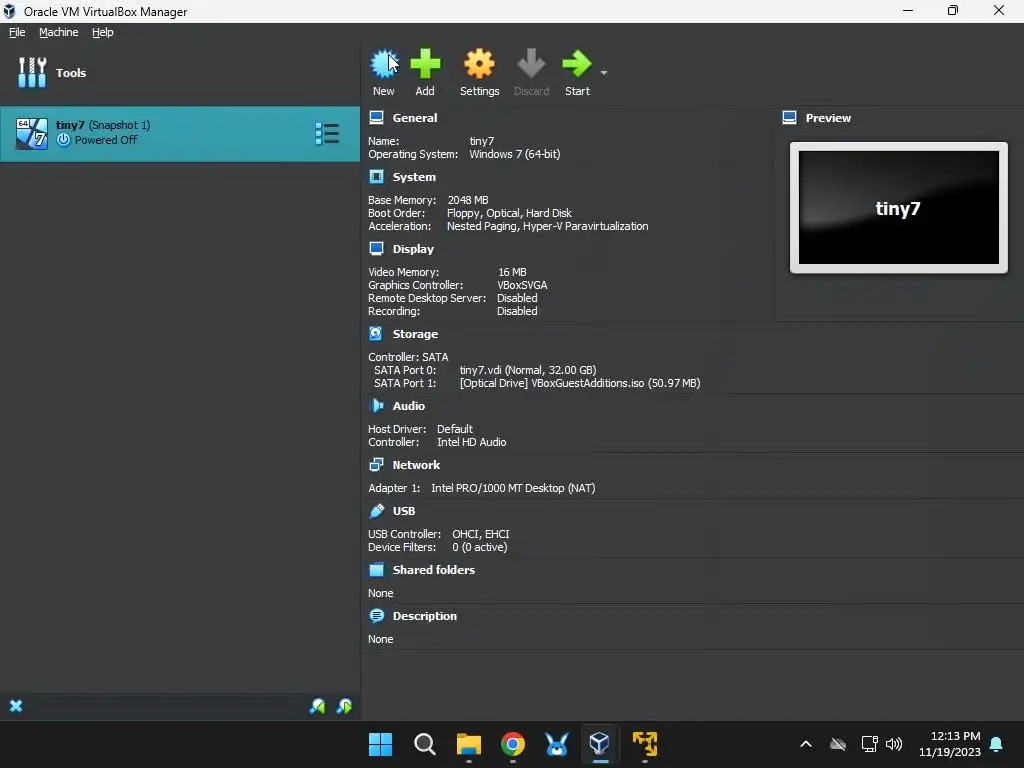
Task: Show hidden system tray icons chevron
Action: pos(806,744)
